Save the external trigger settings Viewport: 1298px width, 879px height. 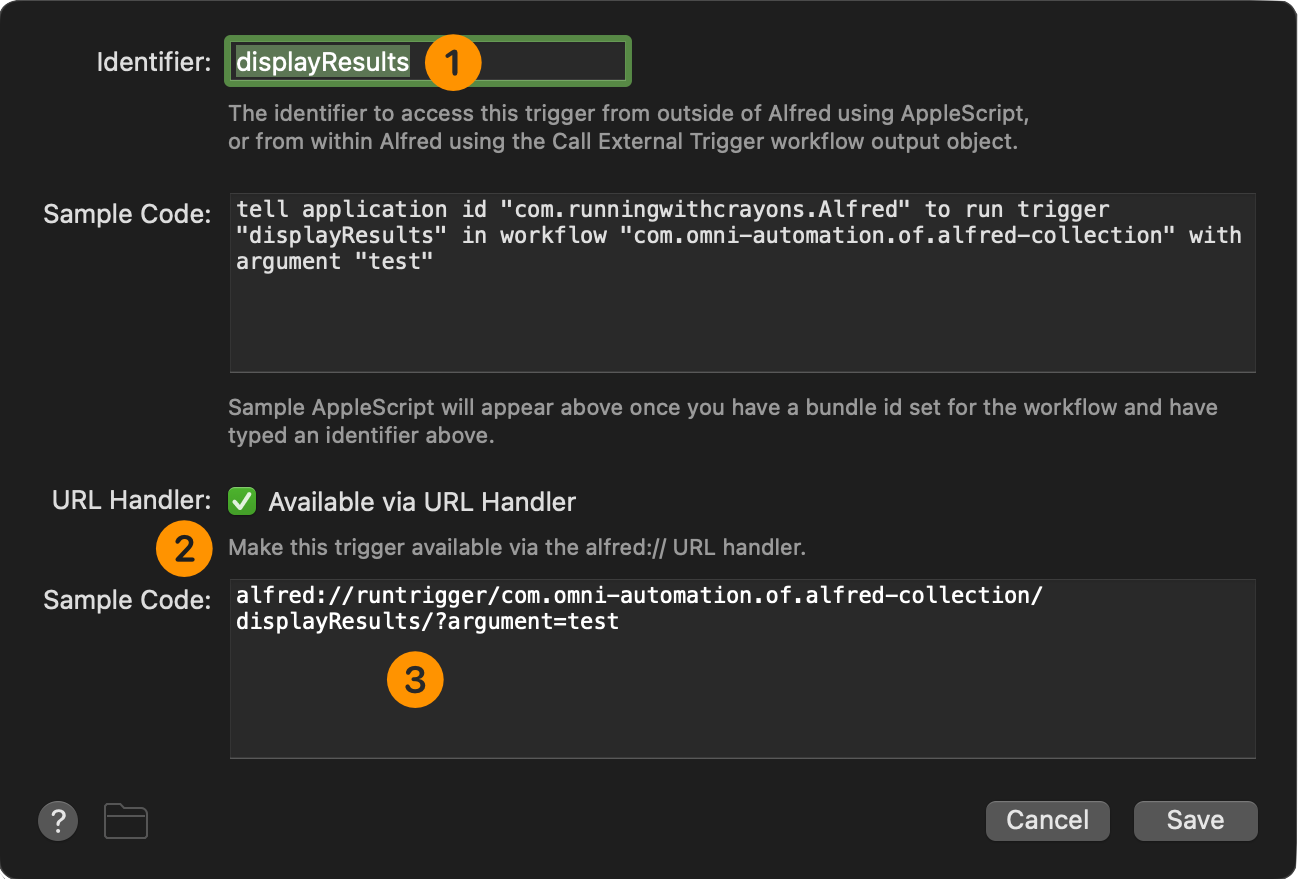tap(1195, 820)
